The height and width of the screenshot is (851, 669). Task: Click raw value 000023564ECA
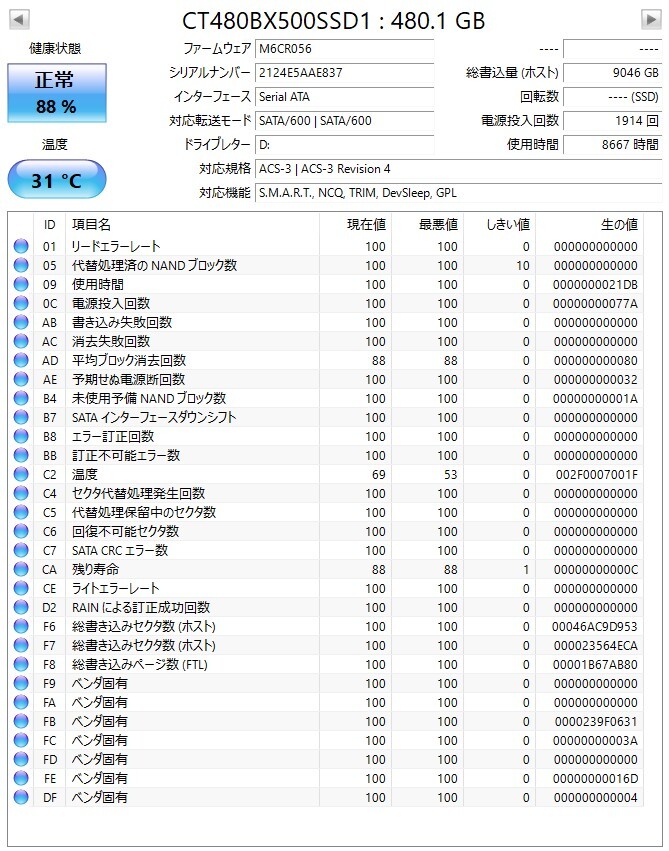pyautogui.click(x=596, y=645)
